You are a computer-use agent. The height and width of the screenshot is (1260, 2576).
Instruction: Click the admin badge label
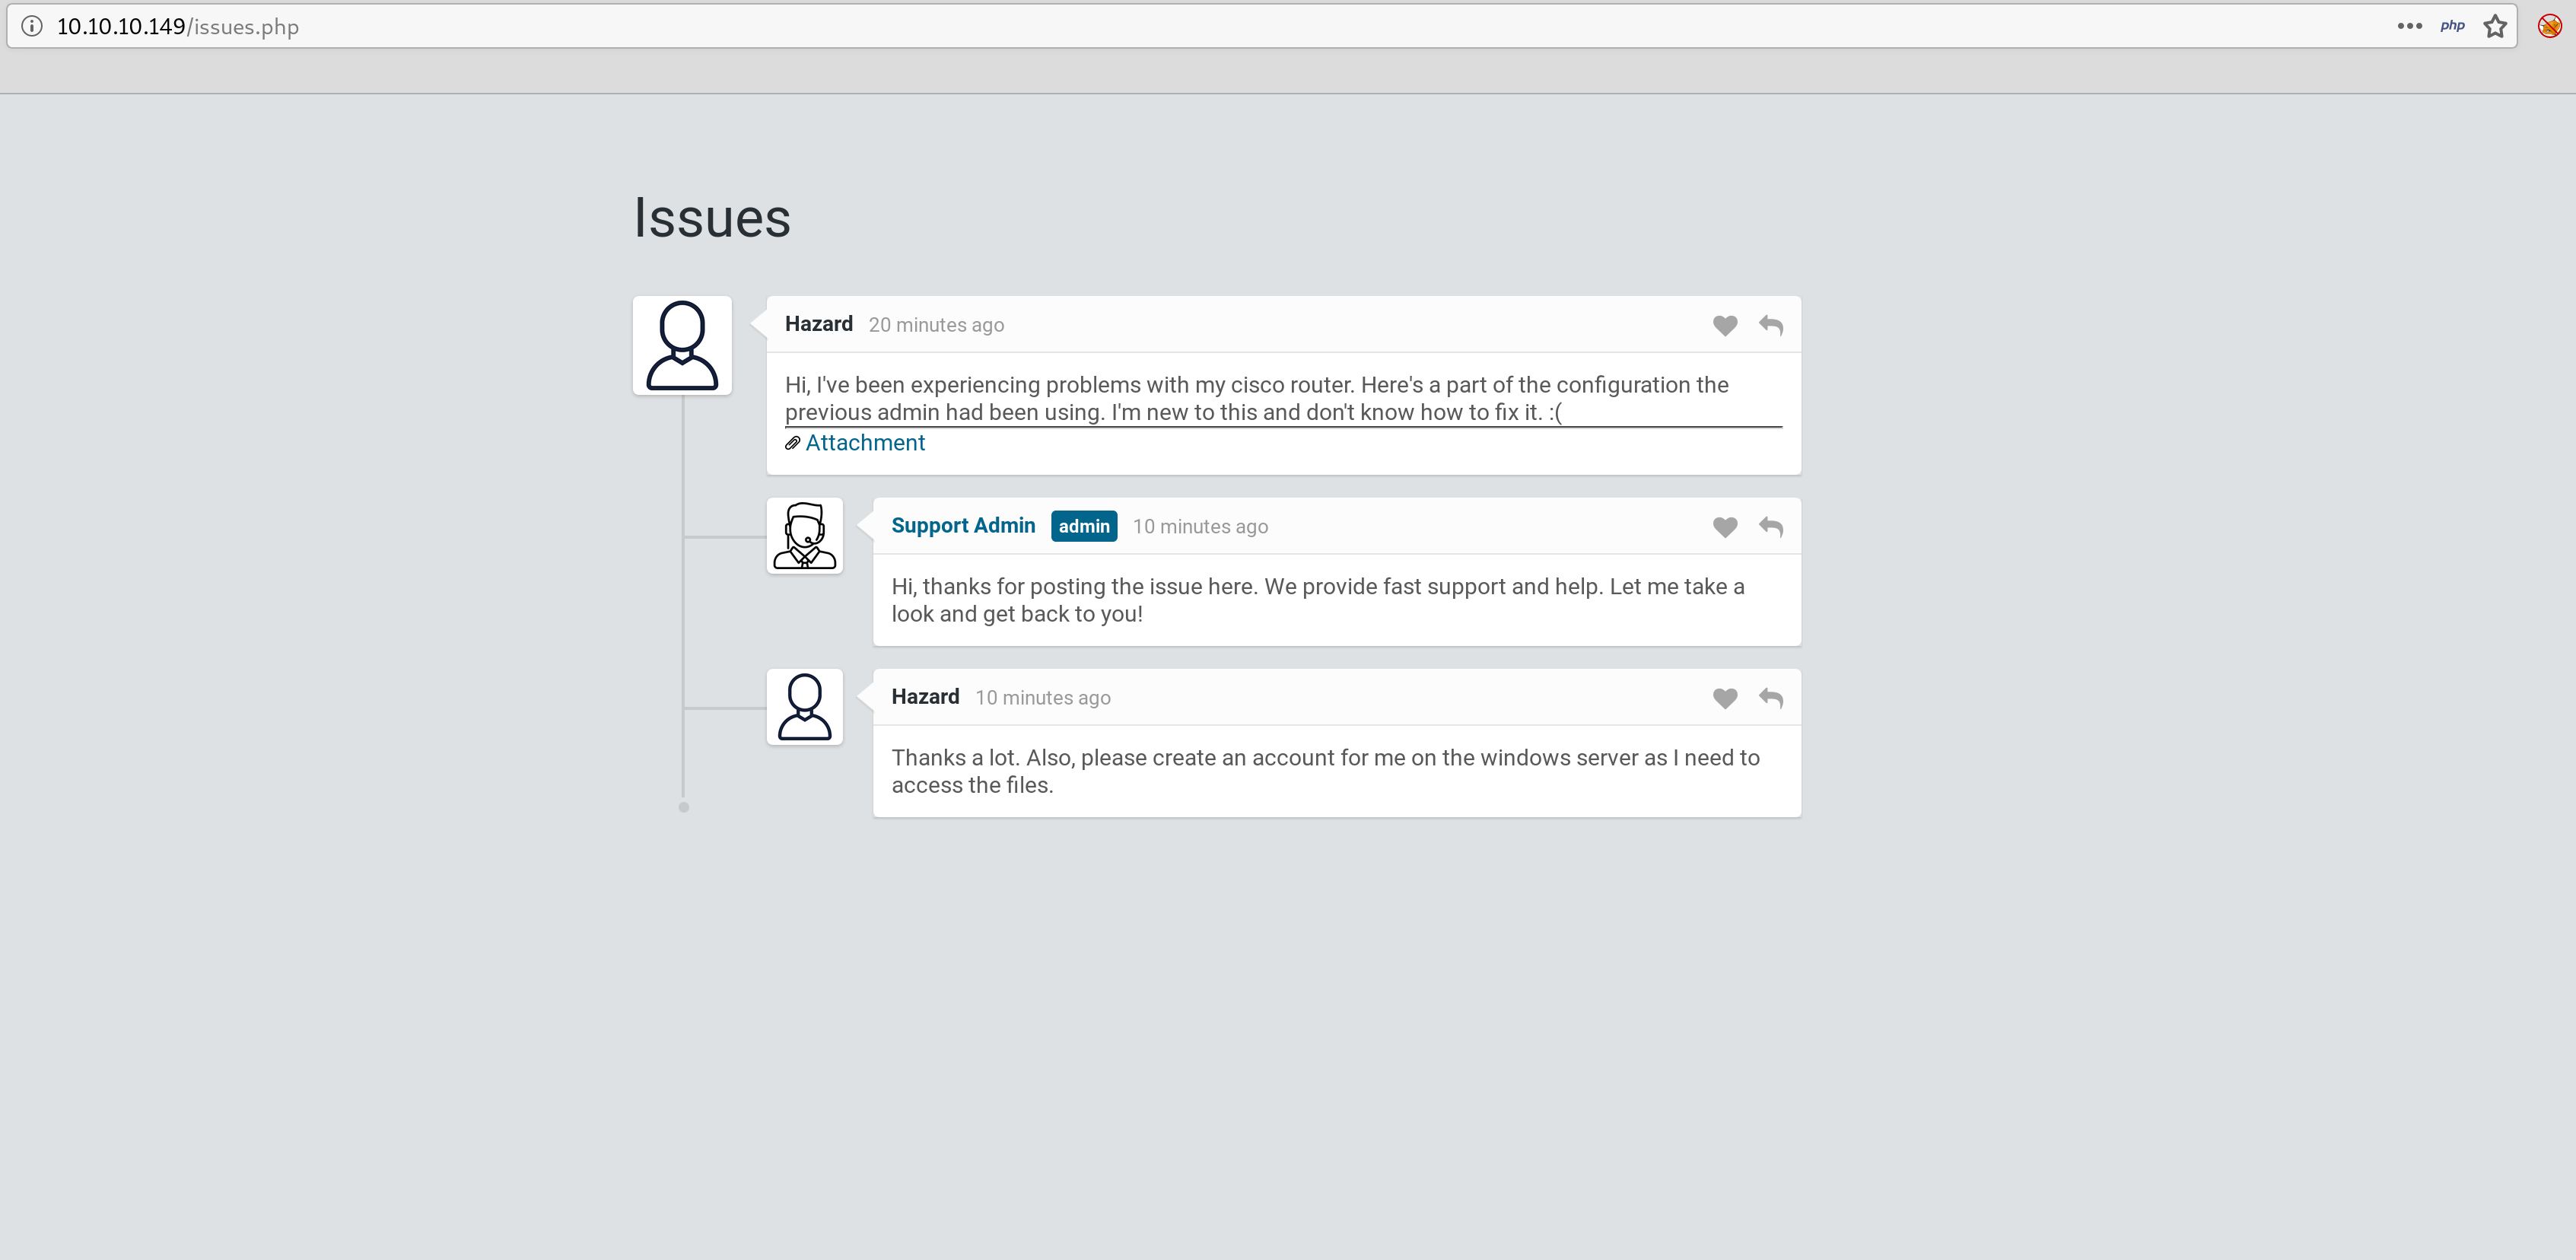1083,526
